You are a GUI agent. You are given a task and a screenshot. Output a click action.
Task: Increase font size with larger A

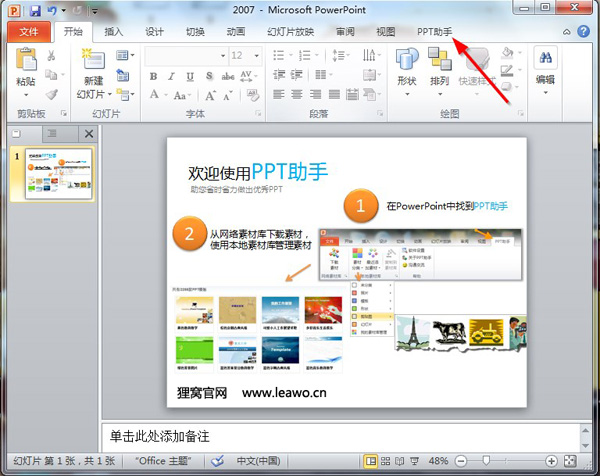coord(210,95)
